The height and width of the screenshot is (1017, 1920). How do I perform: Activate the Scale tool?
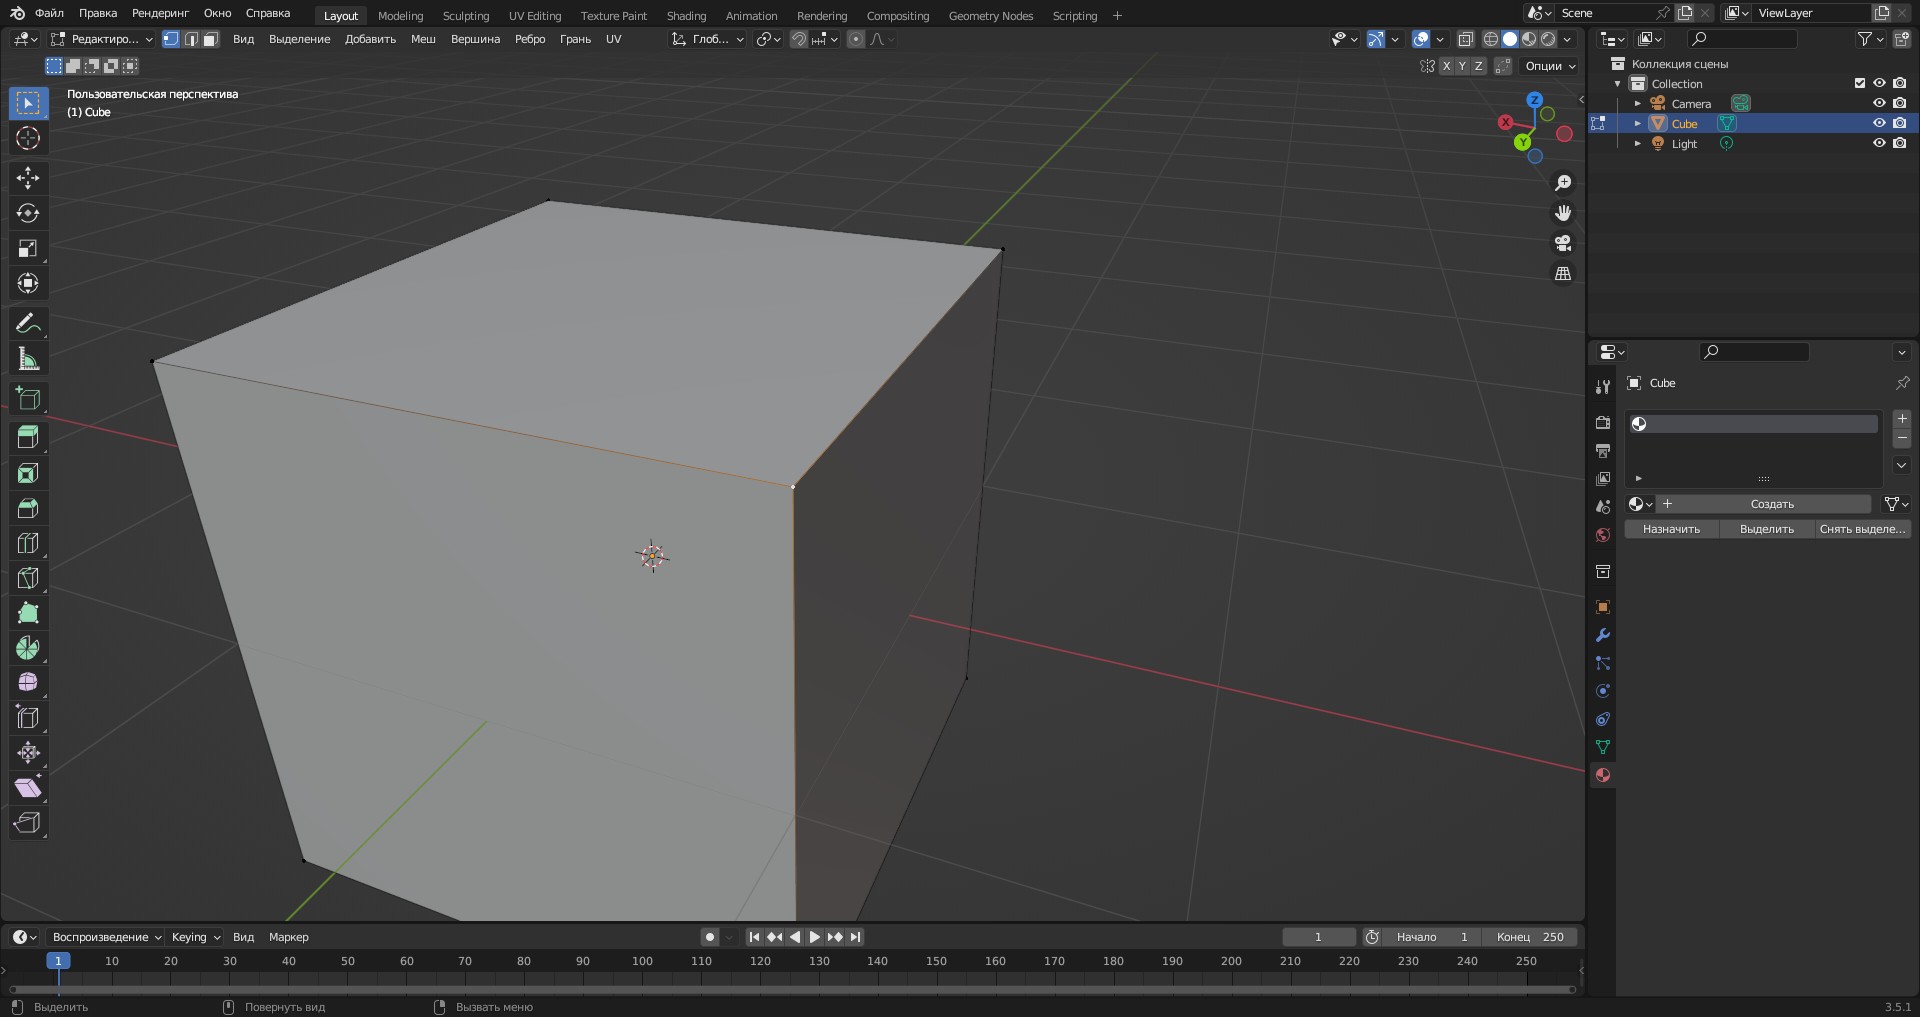28,248
